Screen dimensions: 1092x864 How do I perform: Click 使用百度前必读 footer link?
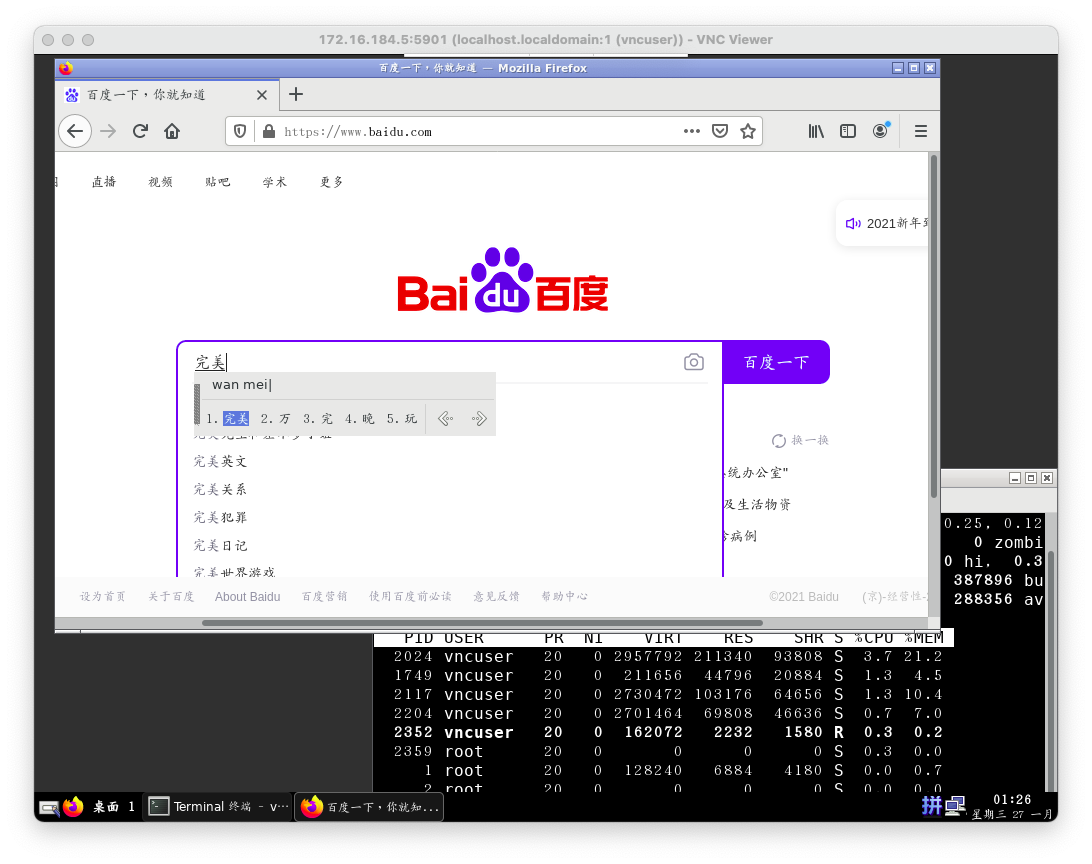410,597
